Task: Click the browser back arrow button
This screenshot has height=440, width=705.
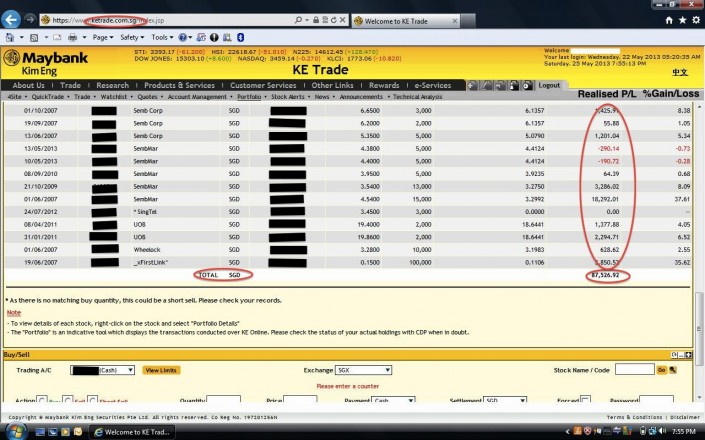Action: [x=13, y=19]
